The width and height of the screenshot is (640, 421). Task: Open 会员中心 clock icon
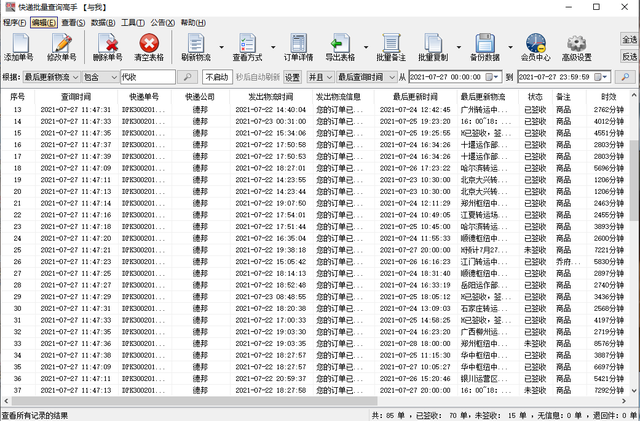coord(536,47)
